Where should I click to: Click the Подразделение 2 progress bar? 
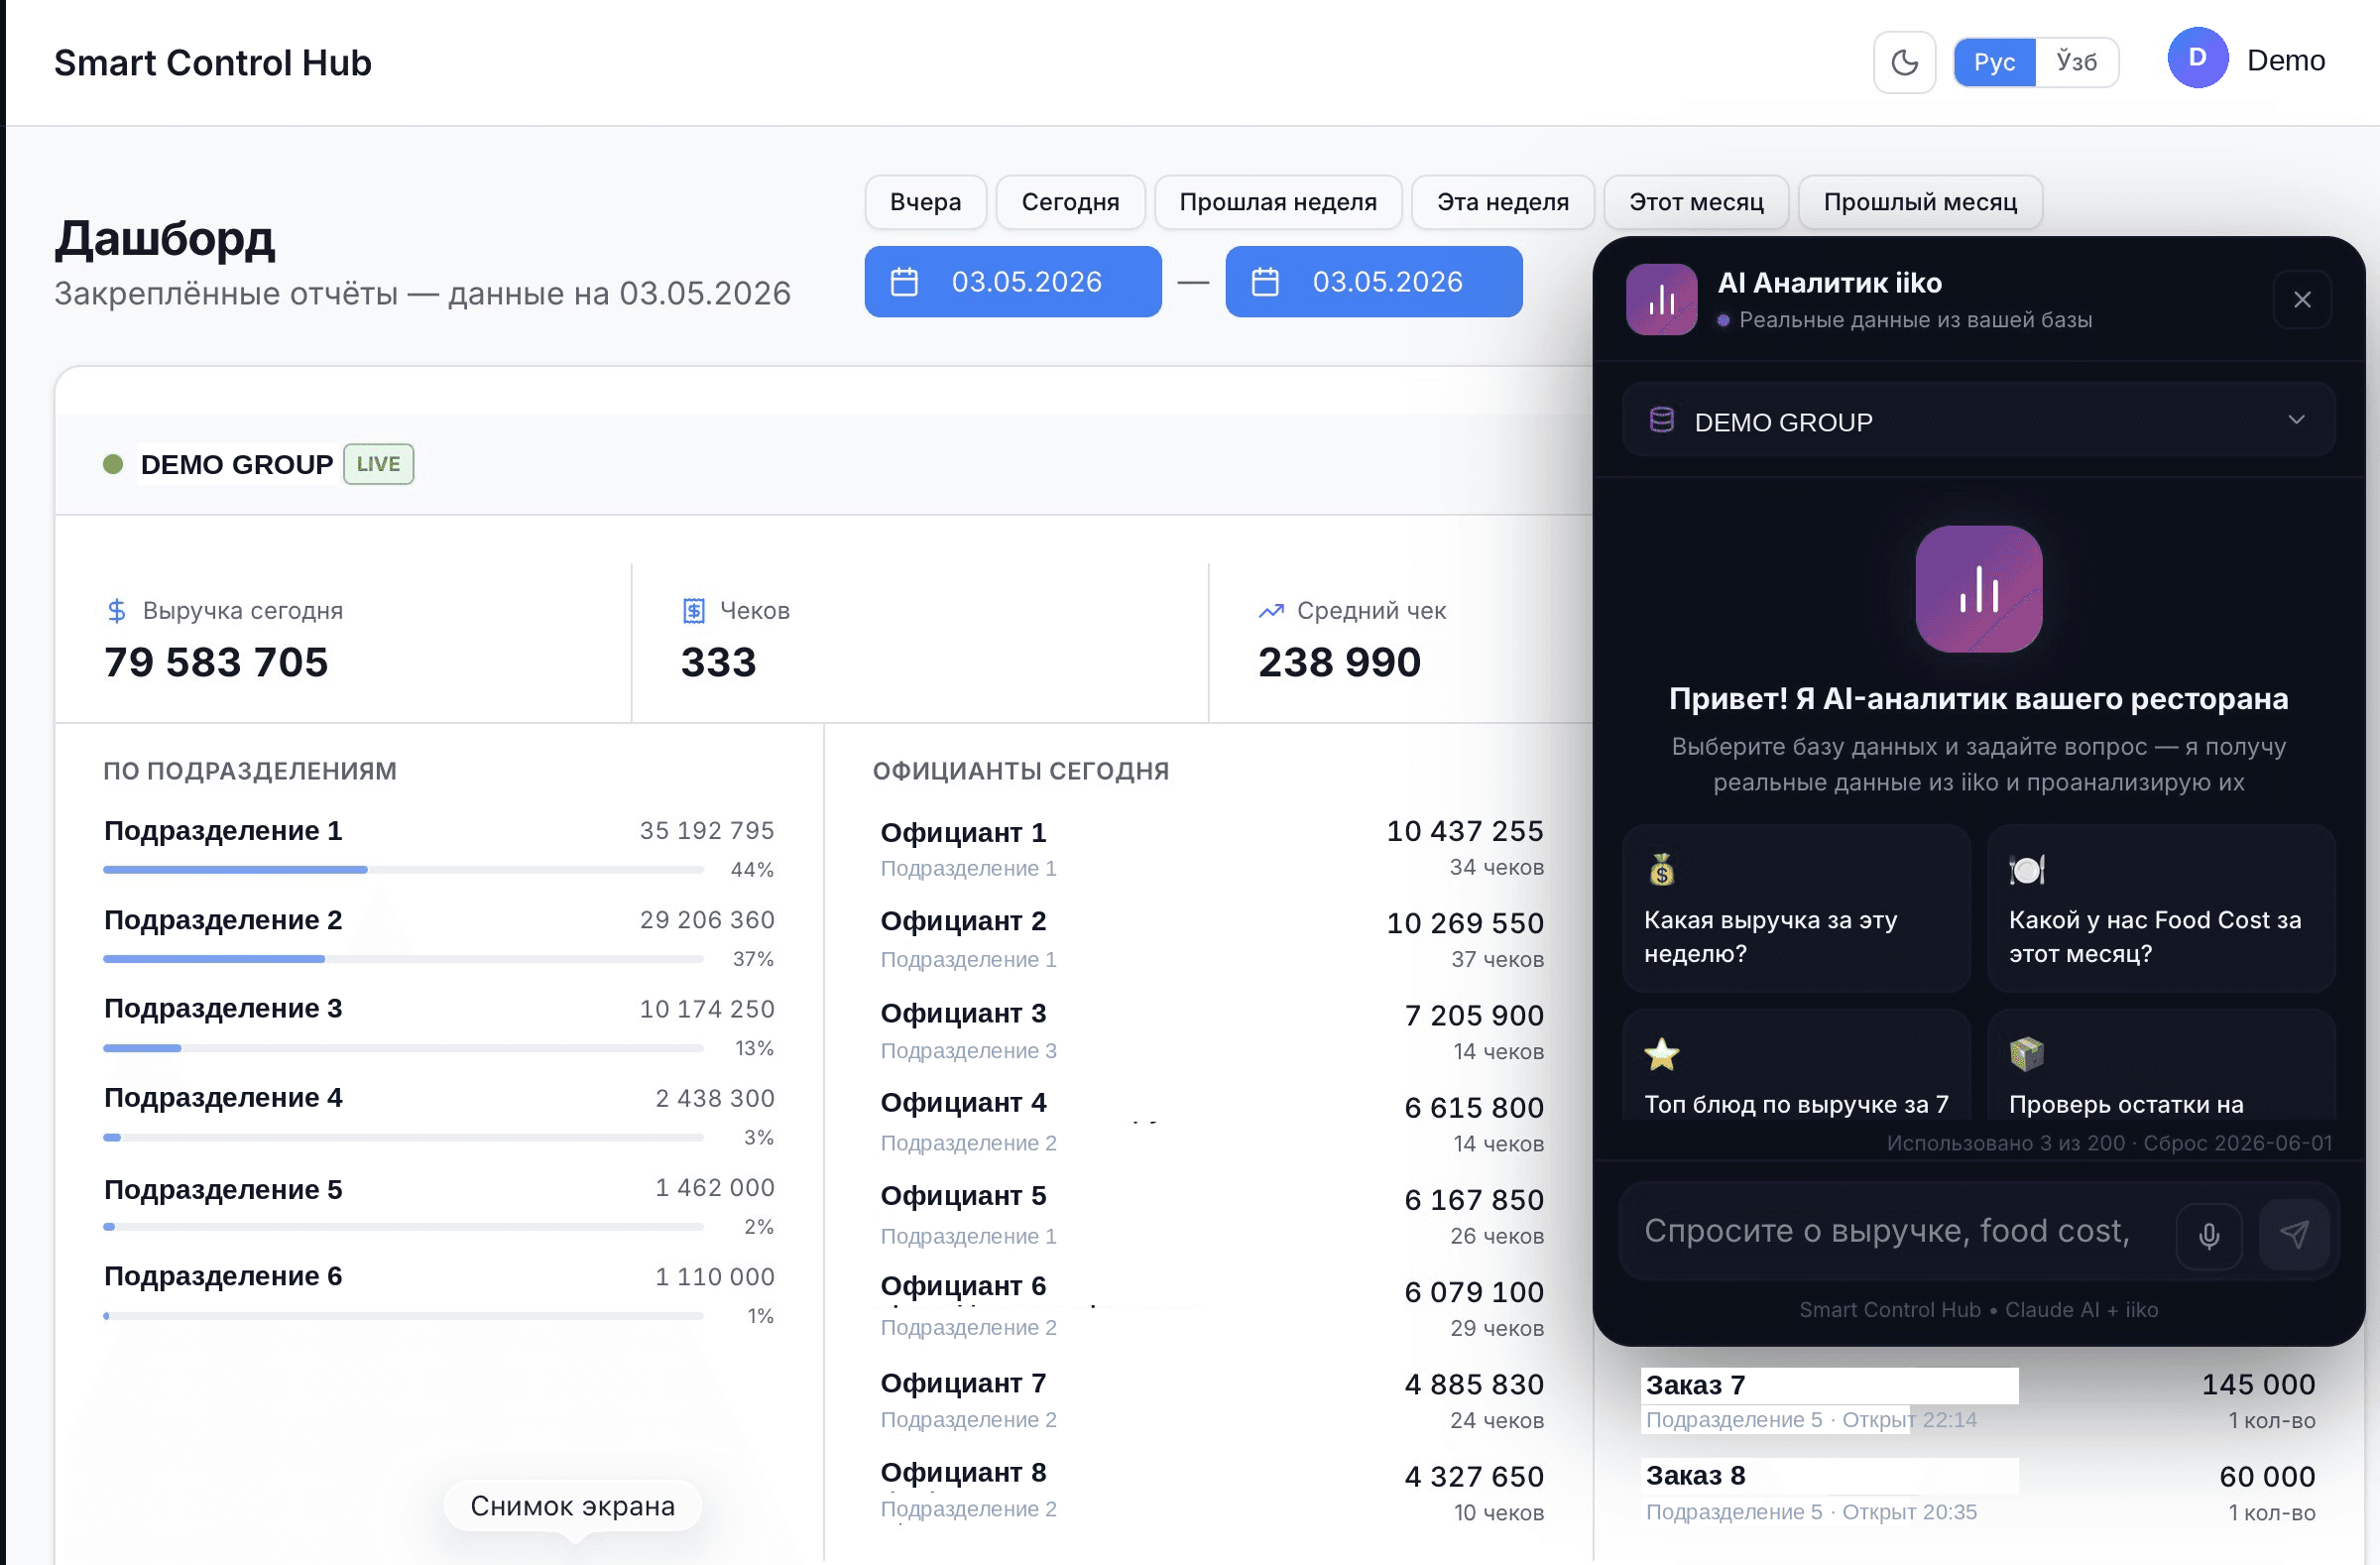coord(403,959)
